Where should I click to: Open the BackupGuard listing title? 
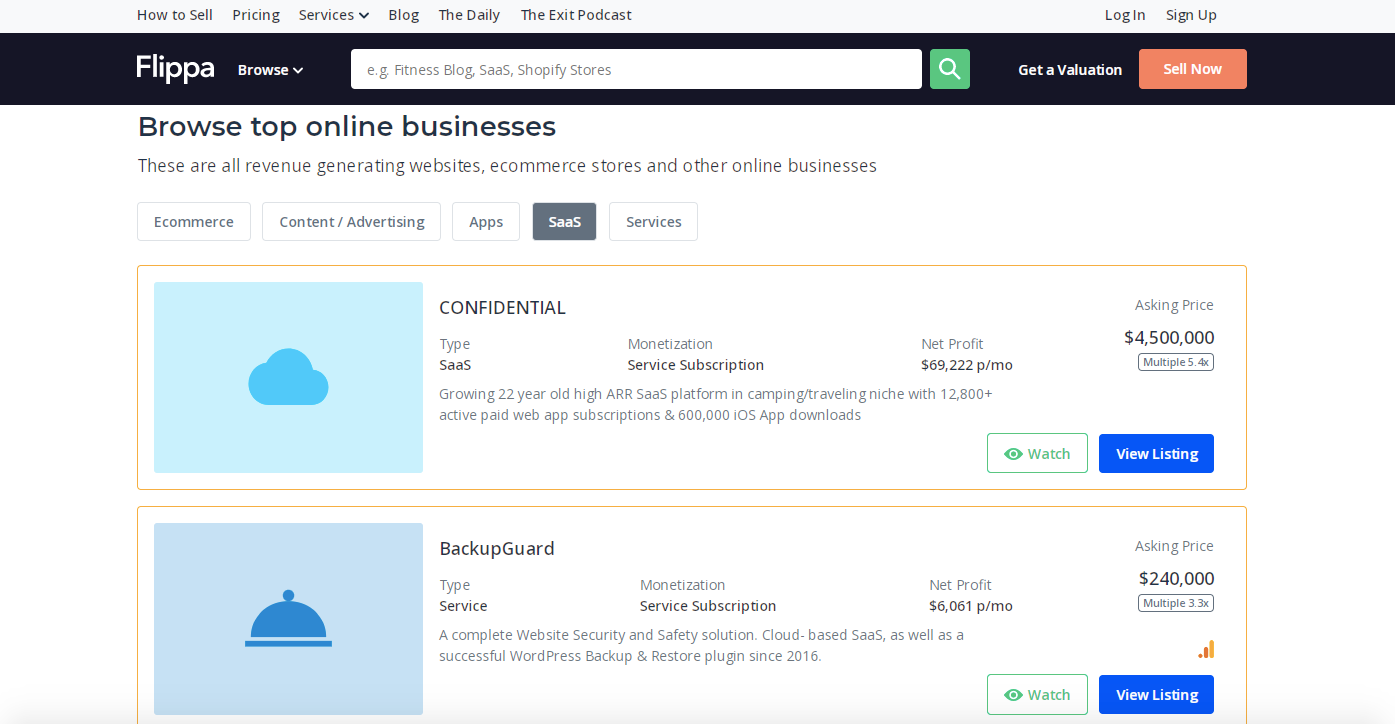coord(497,549)
